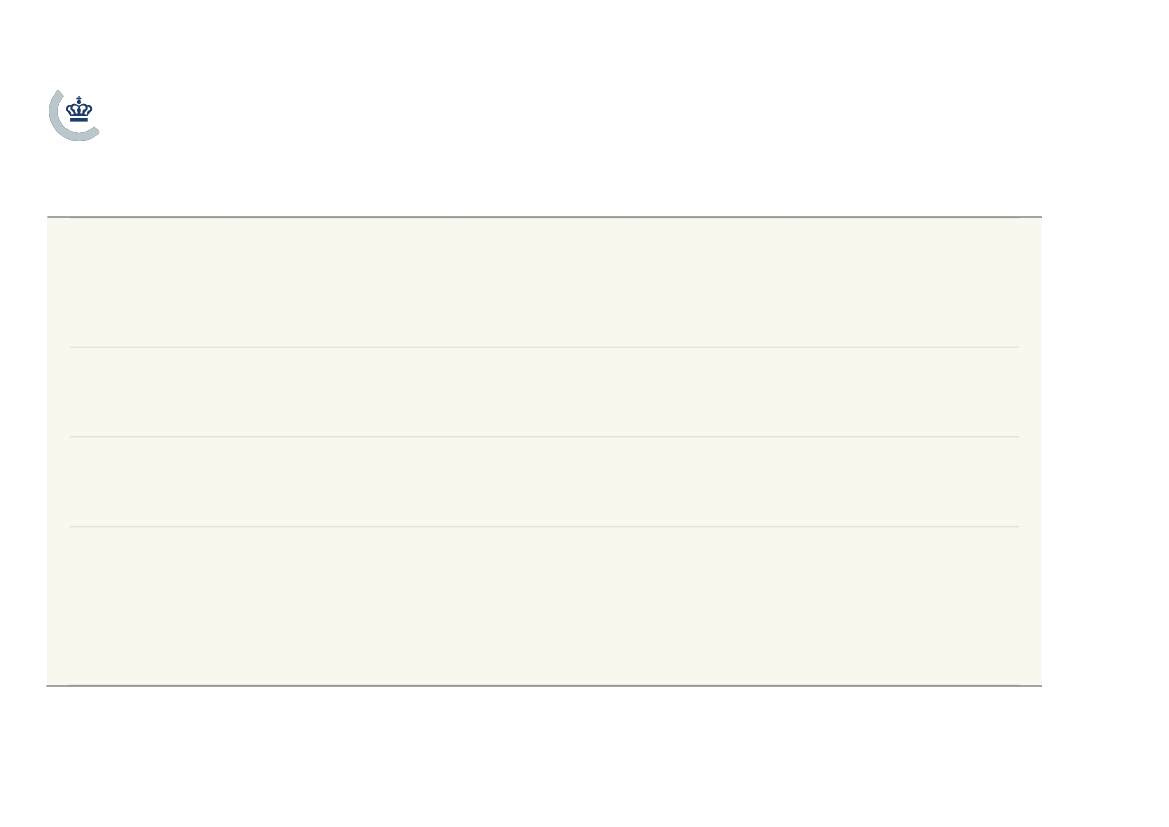This screenshot has height=827, width=1169.
Task: Select the third empty row in beige panel
Action: pyautogui.click(x=544, y=482)
